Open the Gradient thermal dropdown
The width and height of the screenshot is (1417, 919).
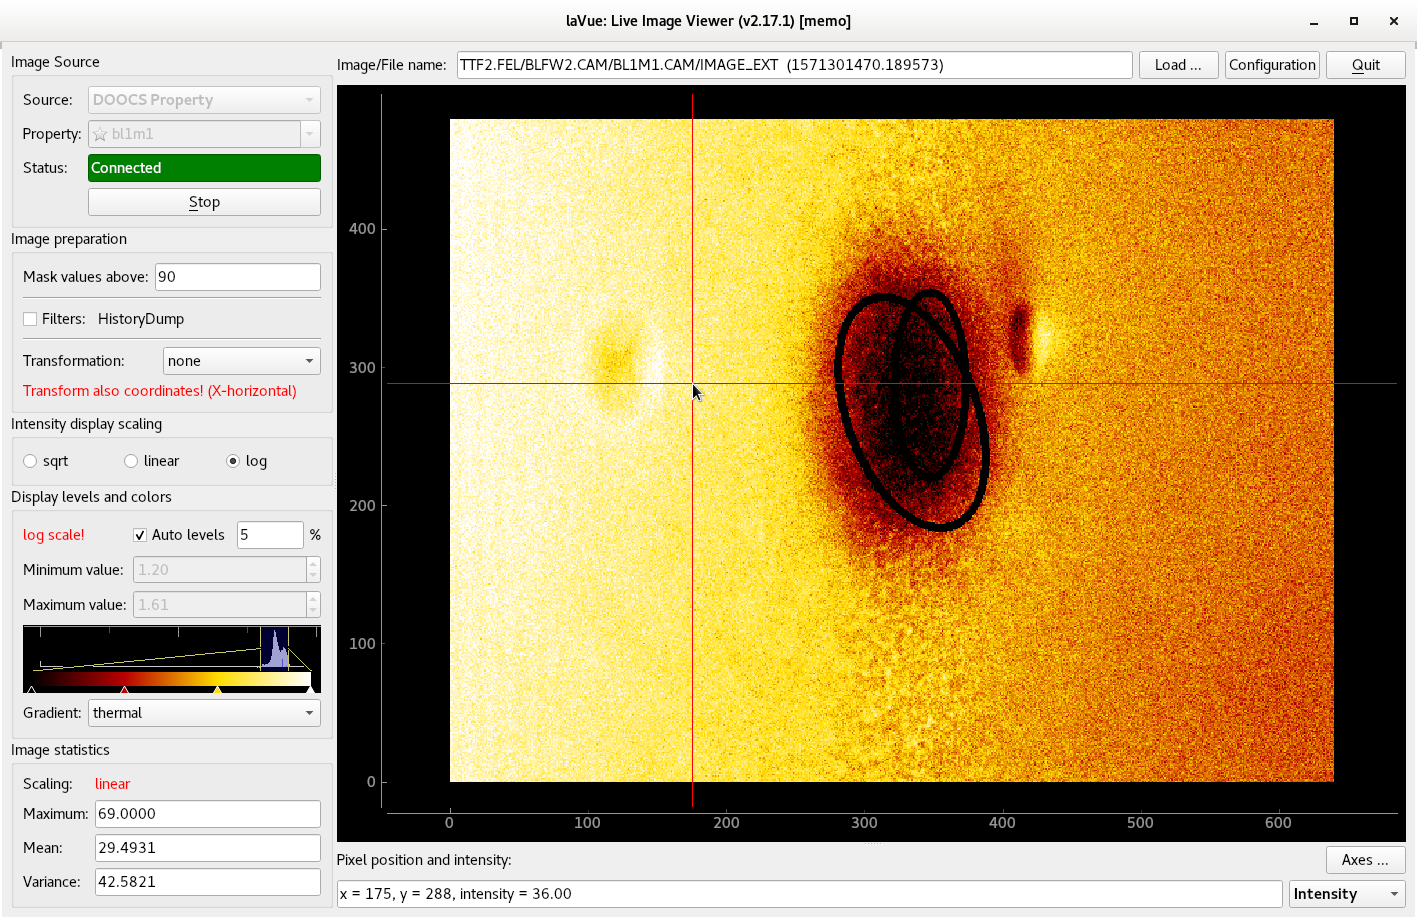(x=204, y=713)
